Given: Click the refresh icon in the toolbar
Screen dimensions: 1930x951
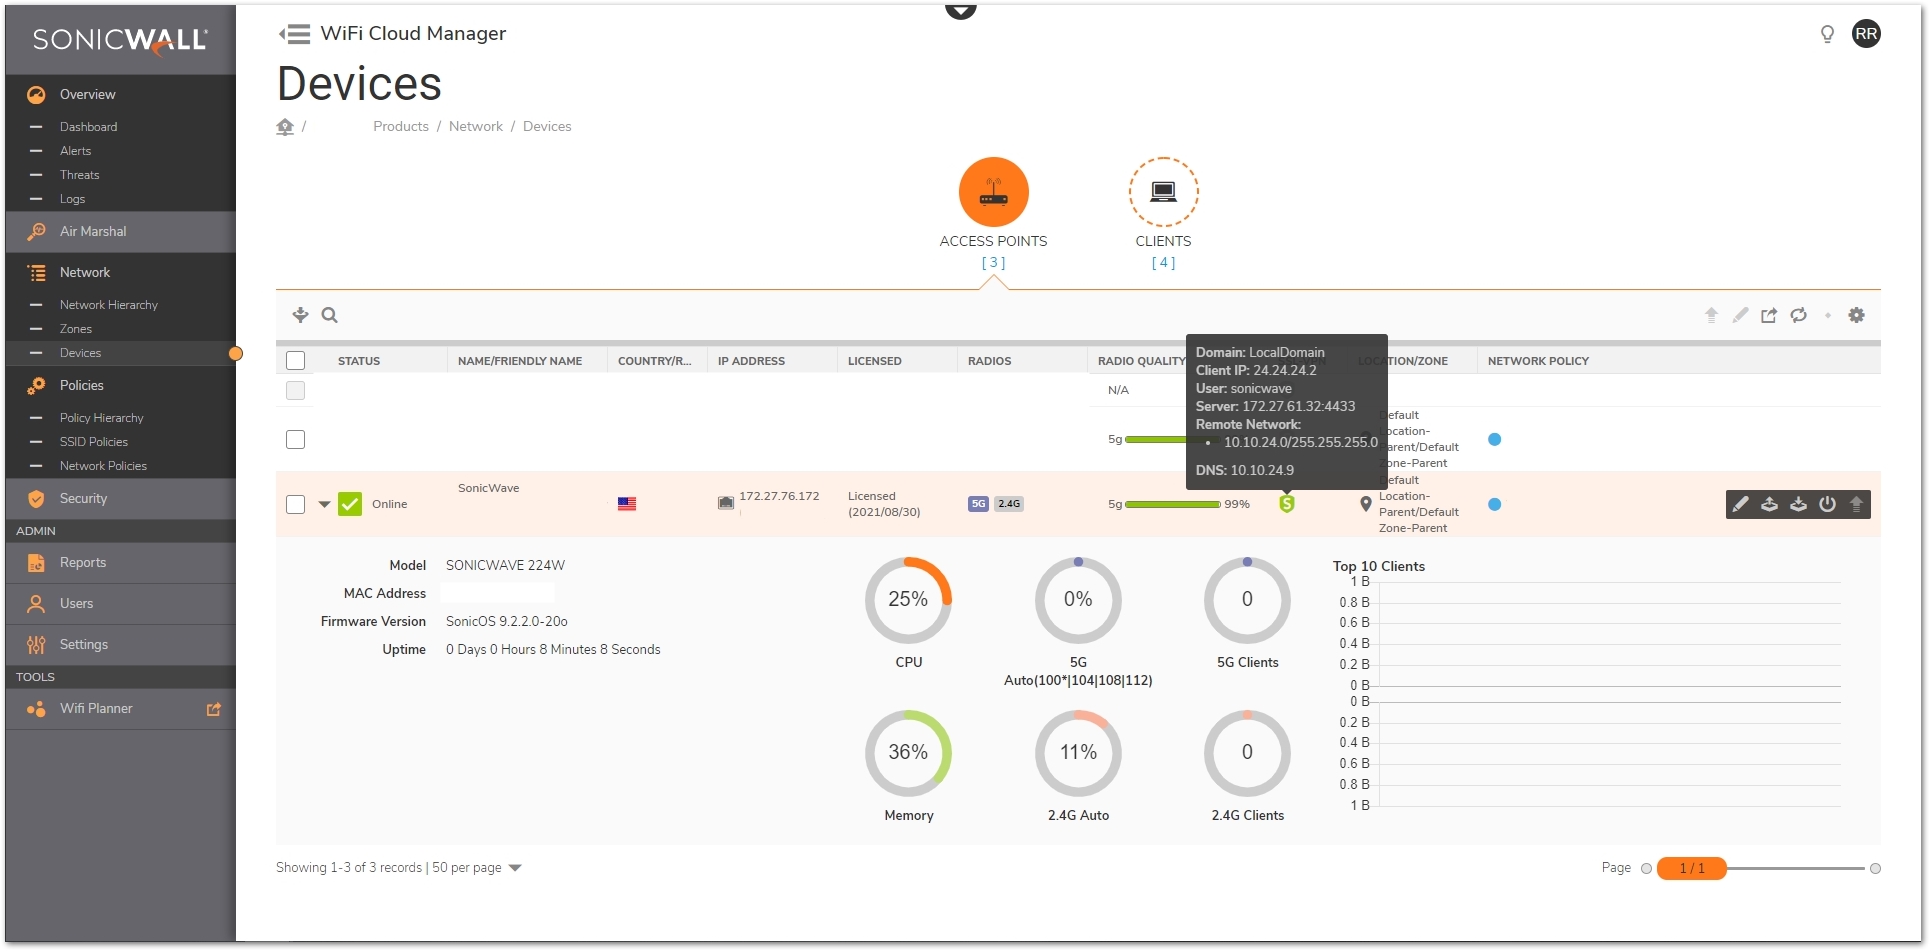Looking at the screenshot, I should pos(1798,315).
